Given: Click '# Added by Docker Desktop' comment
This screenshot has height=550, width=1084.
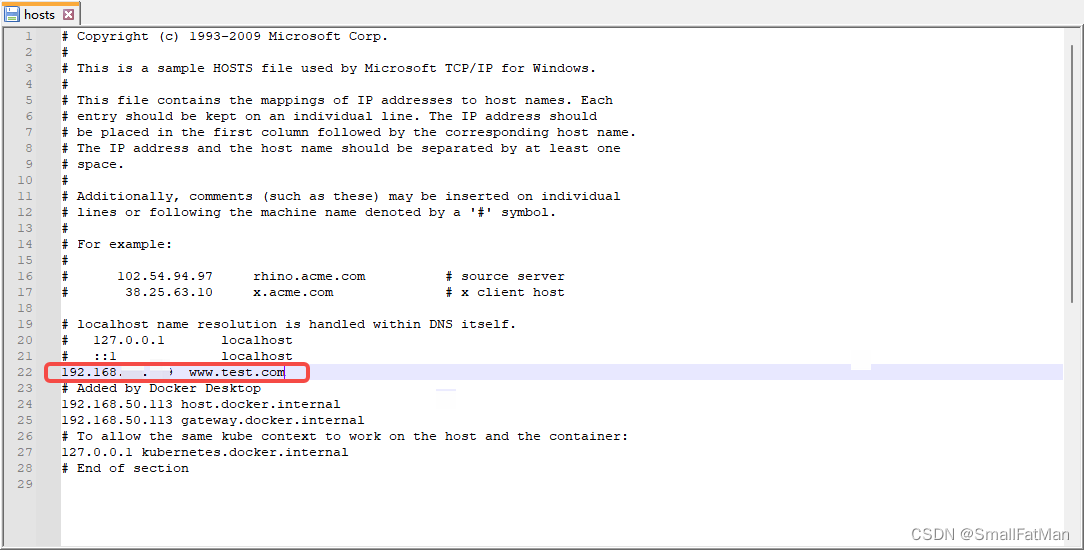Looking at the screenshot, I should [161, 388].
